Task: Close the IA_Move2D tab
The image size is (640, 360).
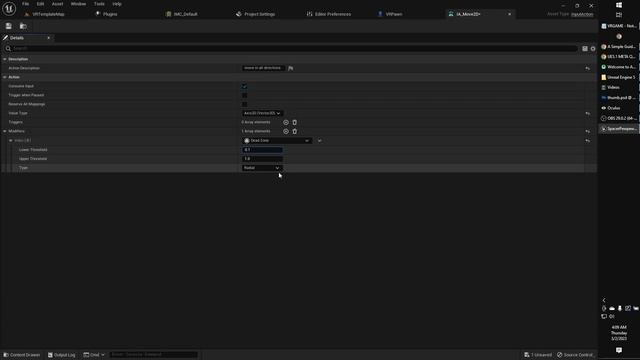Action: pyautogui.click(x=509, y=14)
